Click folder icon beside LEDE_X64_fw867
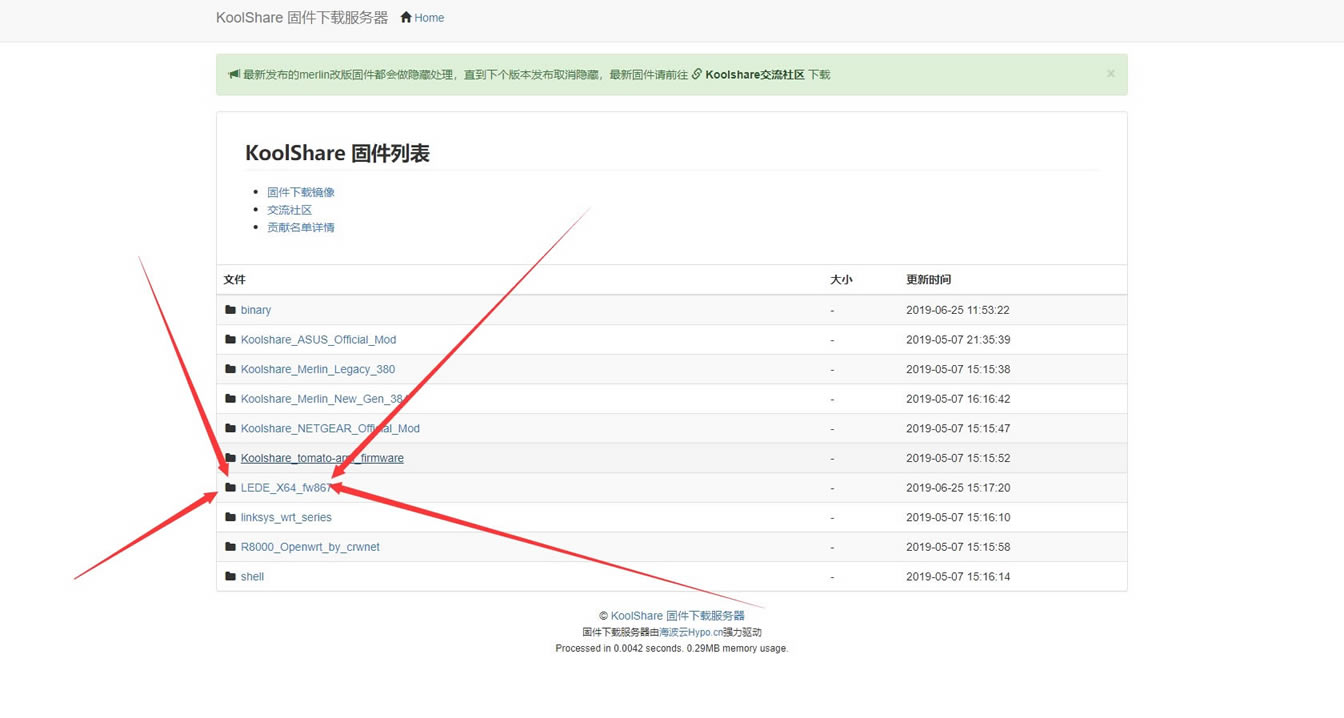Screen dimensions: 1344x718 click(231, 488)
